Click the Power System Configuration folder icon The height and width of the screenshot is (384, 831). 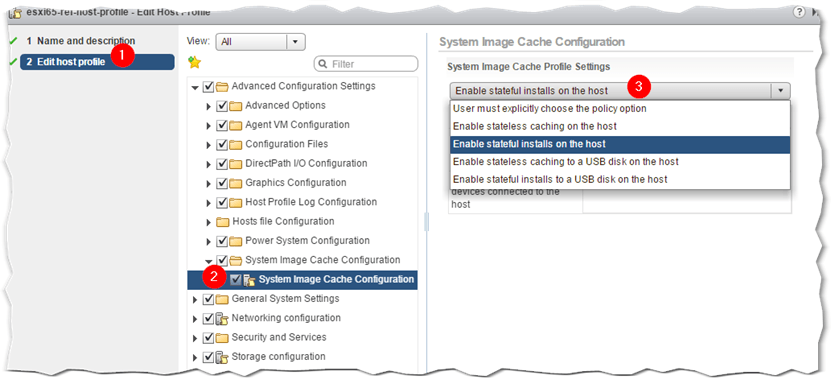tap(235, 242)
